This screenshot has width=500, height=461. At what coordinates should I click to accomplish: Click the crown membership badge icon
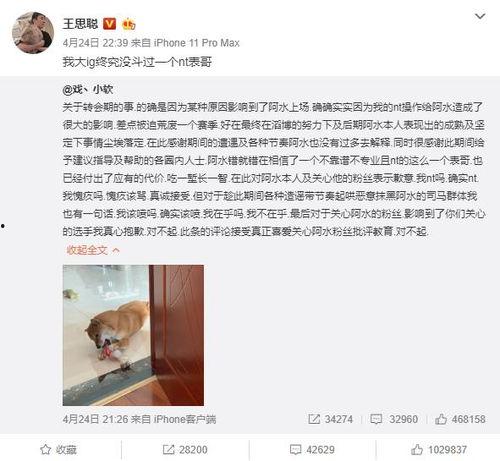click(x=129, y=24)
